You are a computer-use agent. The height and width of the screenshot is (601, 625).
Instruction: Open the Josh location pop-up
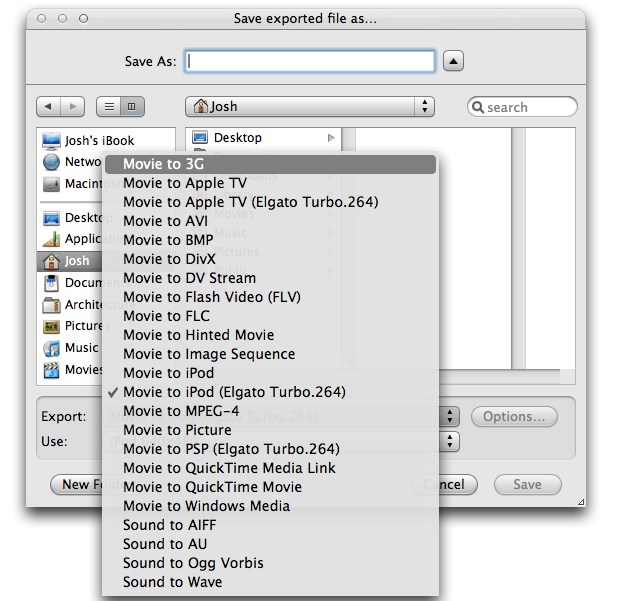click(310, 107)
